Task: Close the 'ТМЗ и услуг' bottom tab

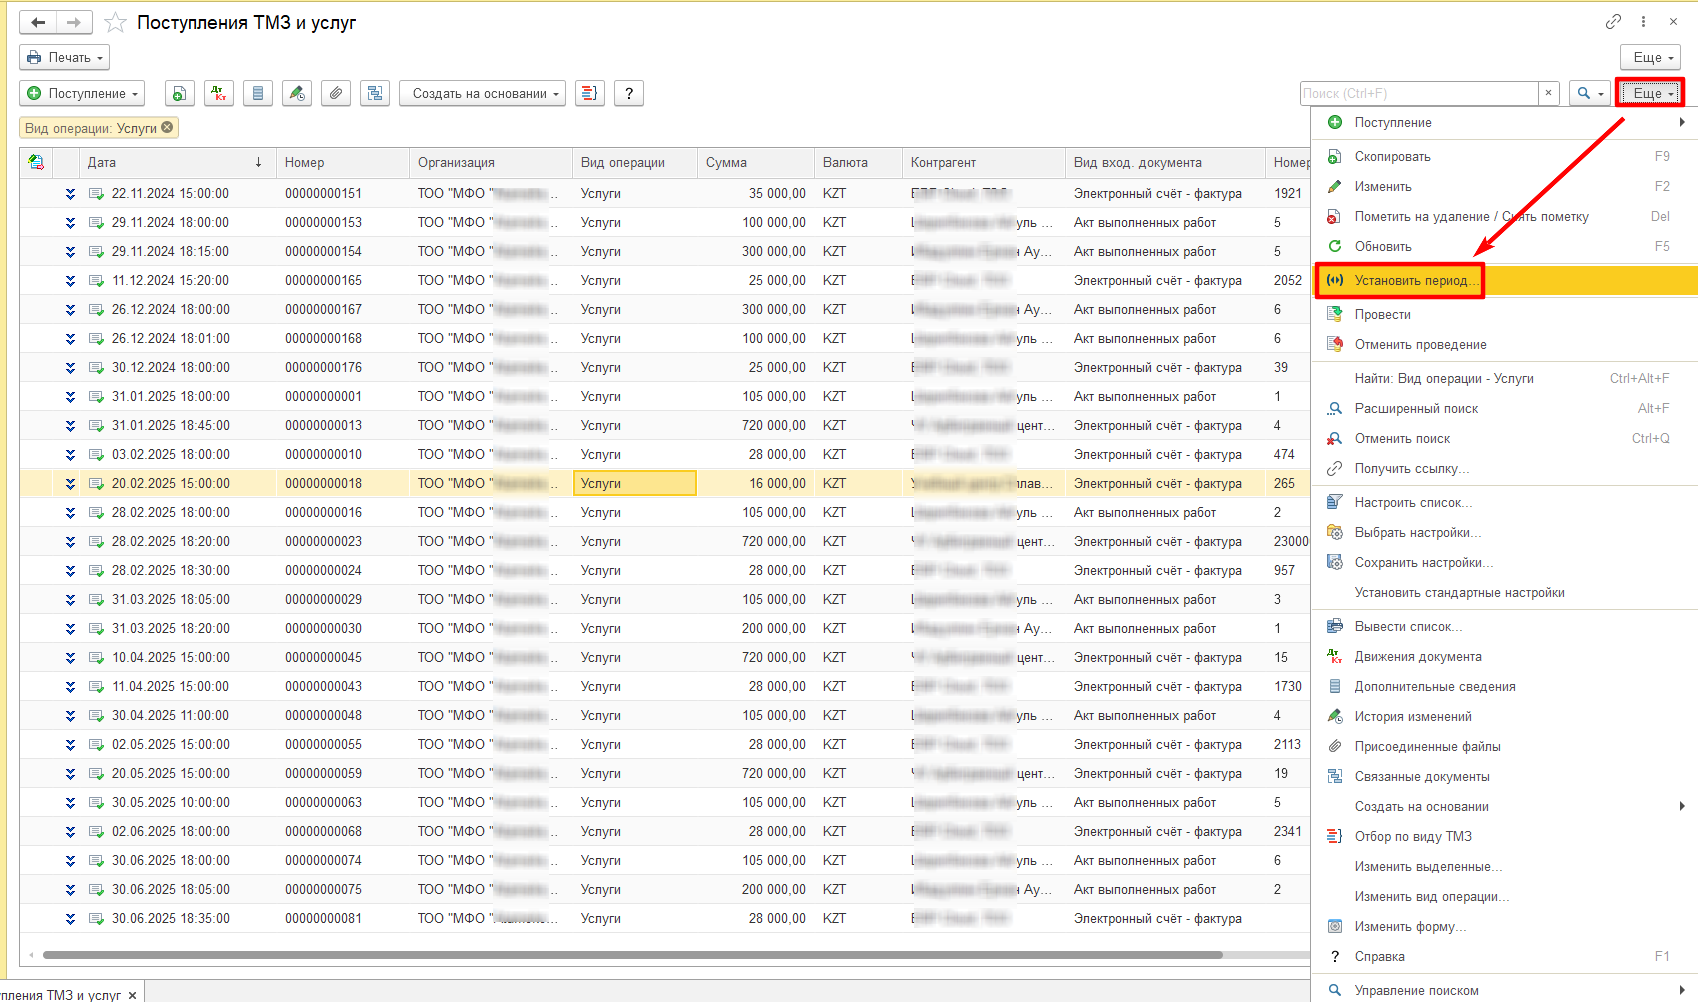Action: click(x=132, y=995)
